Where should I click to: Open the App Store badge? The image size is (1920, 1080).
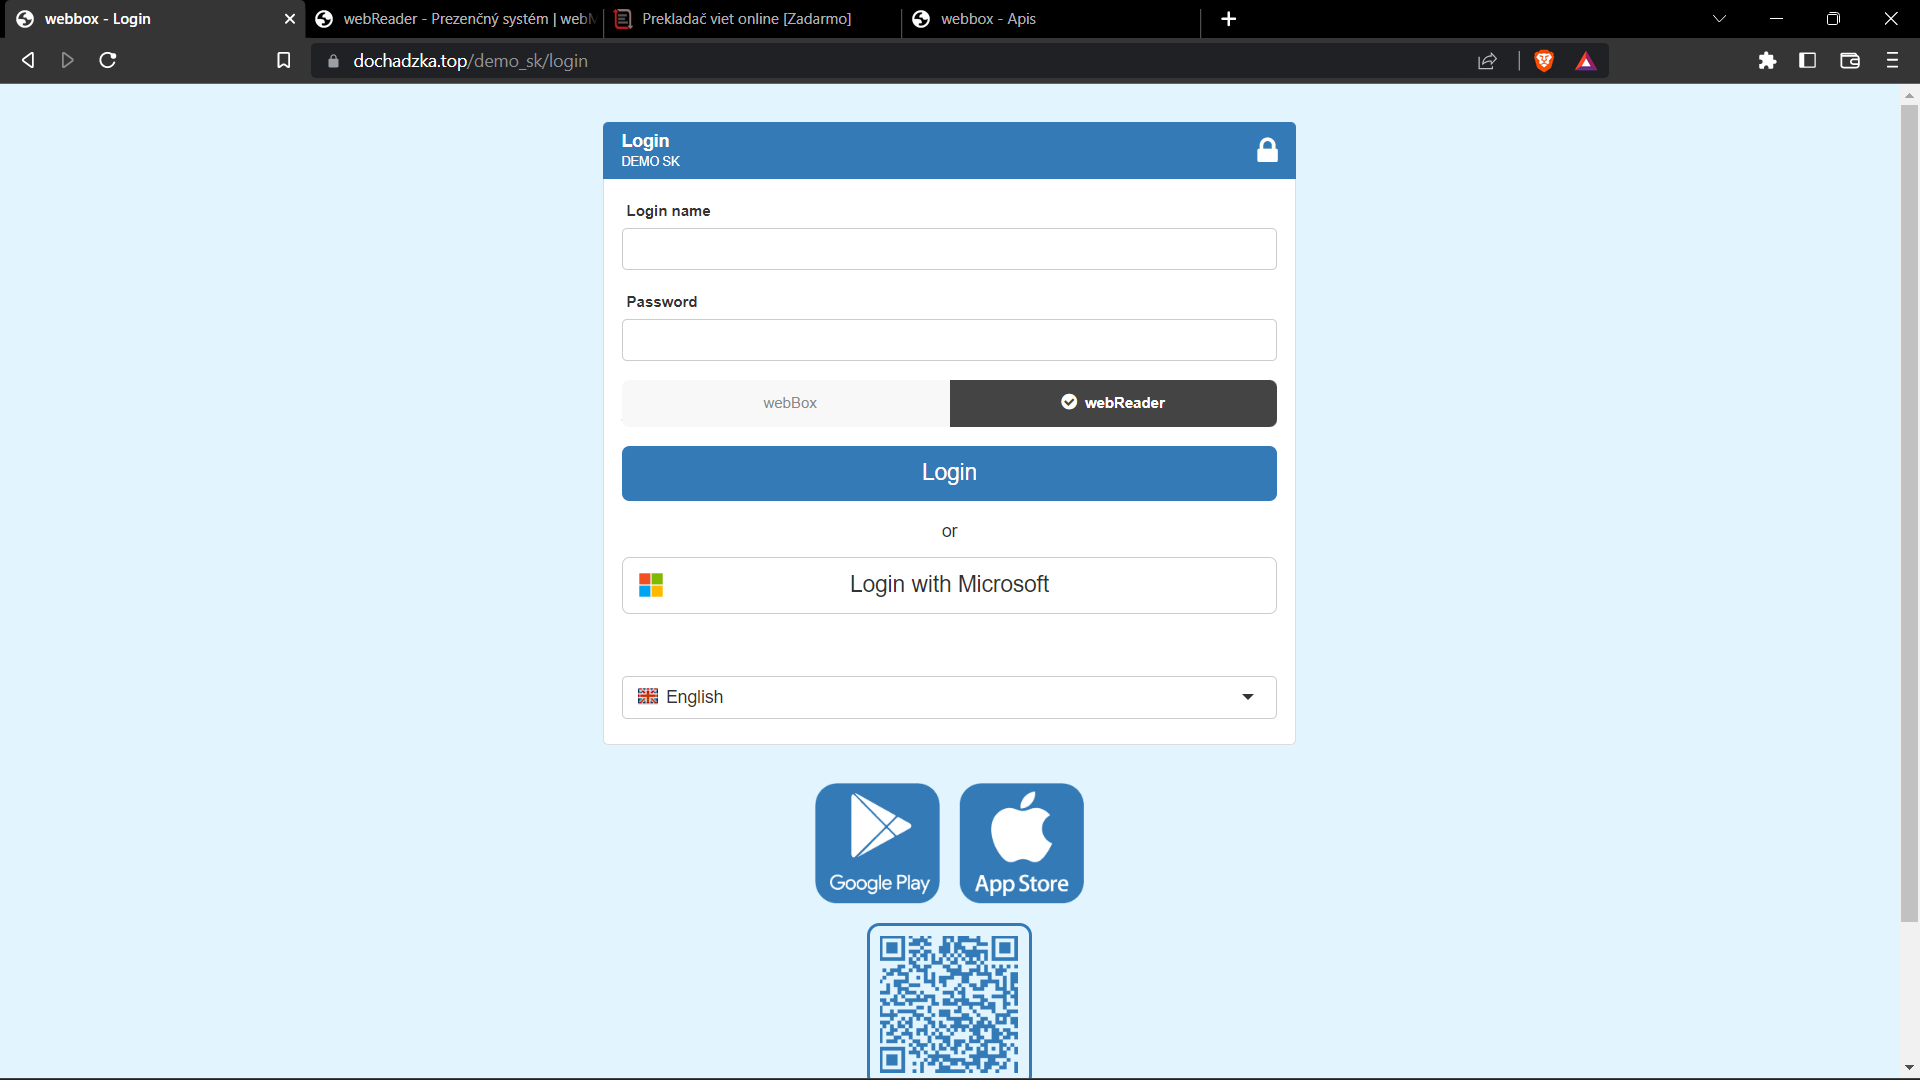coord(1021,842)
